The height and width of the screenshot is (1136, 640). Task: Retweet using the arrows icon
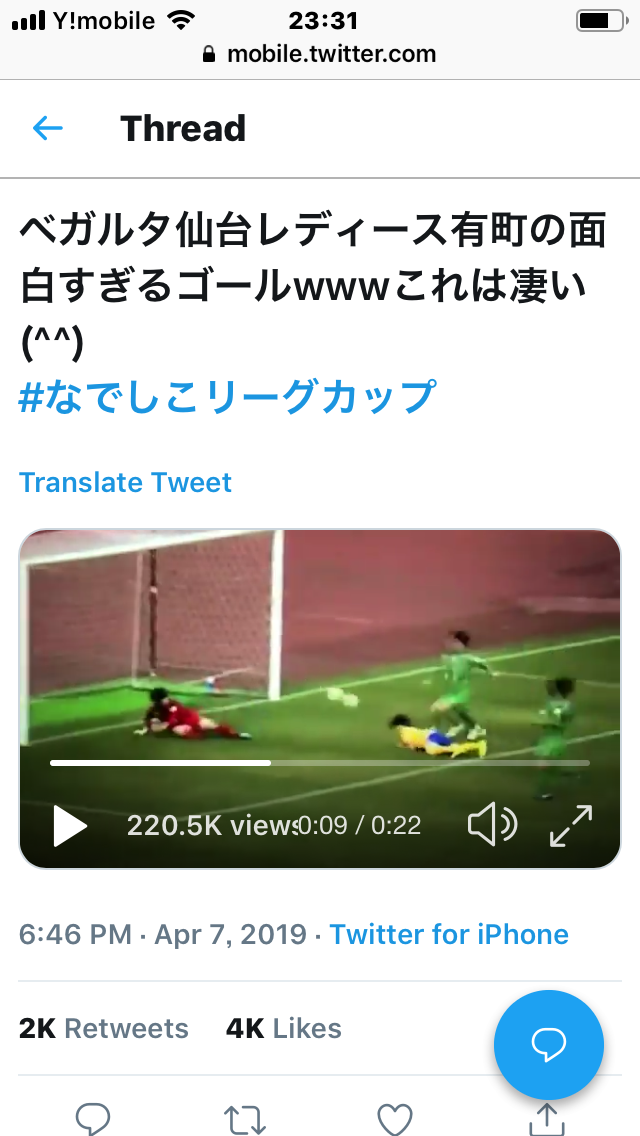pos(245,1119)
